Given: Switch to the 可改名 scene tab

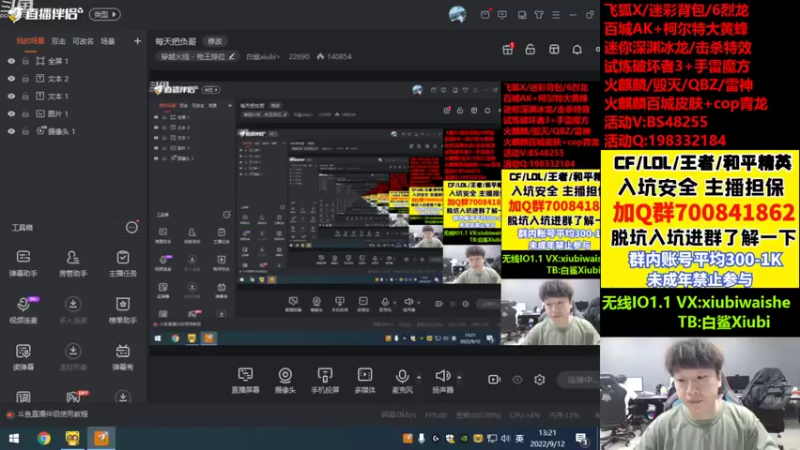Looking at the screenshot, I should (83, 41).
